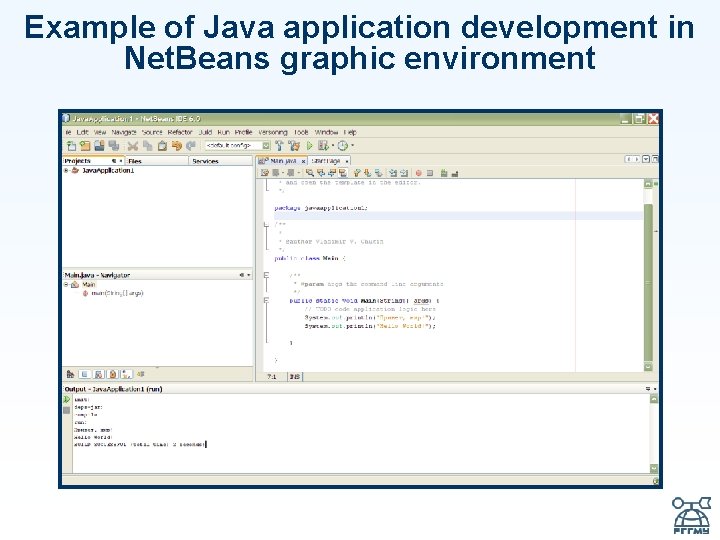Select the main(String[] args) method in Navigator
The height and width of the screenshot is (540, 720).
point(117,293)
